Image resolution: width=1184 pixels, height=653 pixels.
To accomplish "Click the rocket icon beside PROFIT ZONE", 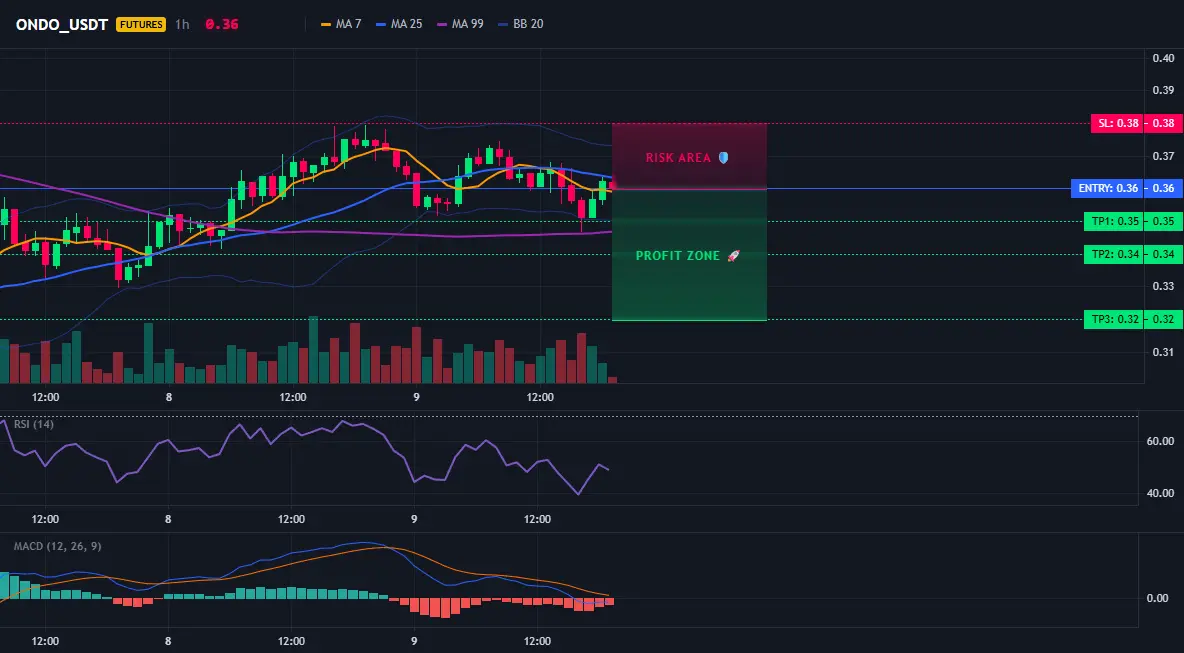I will 733,256.
